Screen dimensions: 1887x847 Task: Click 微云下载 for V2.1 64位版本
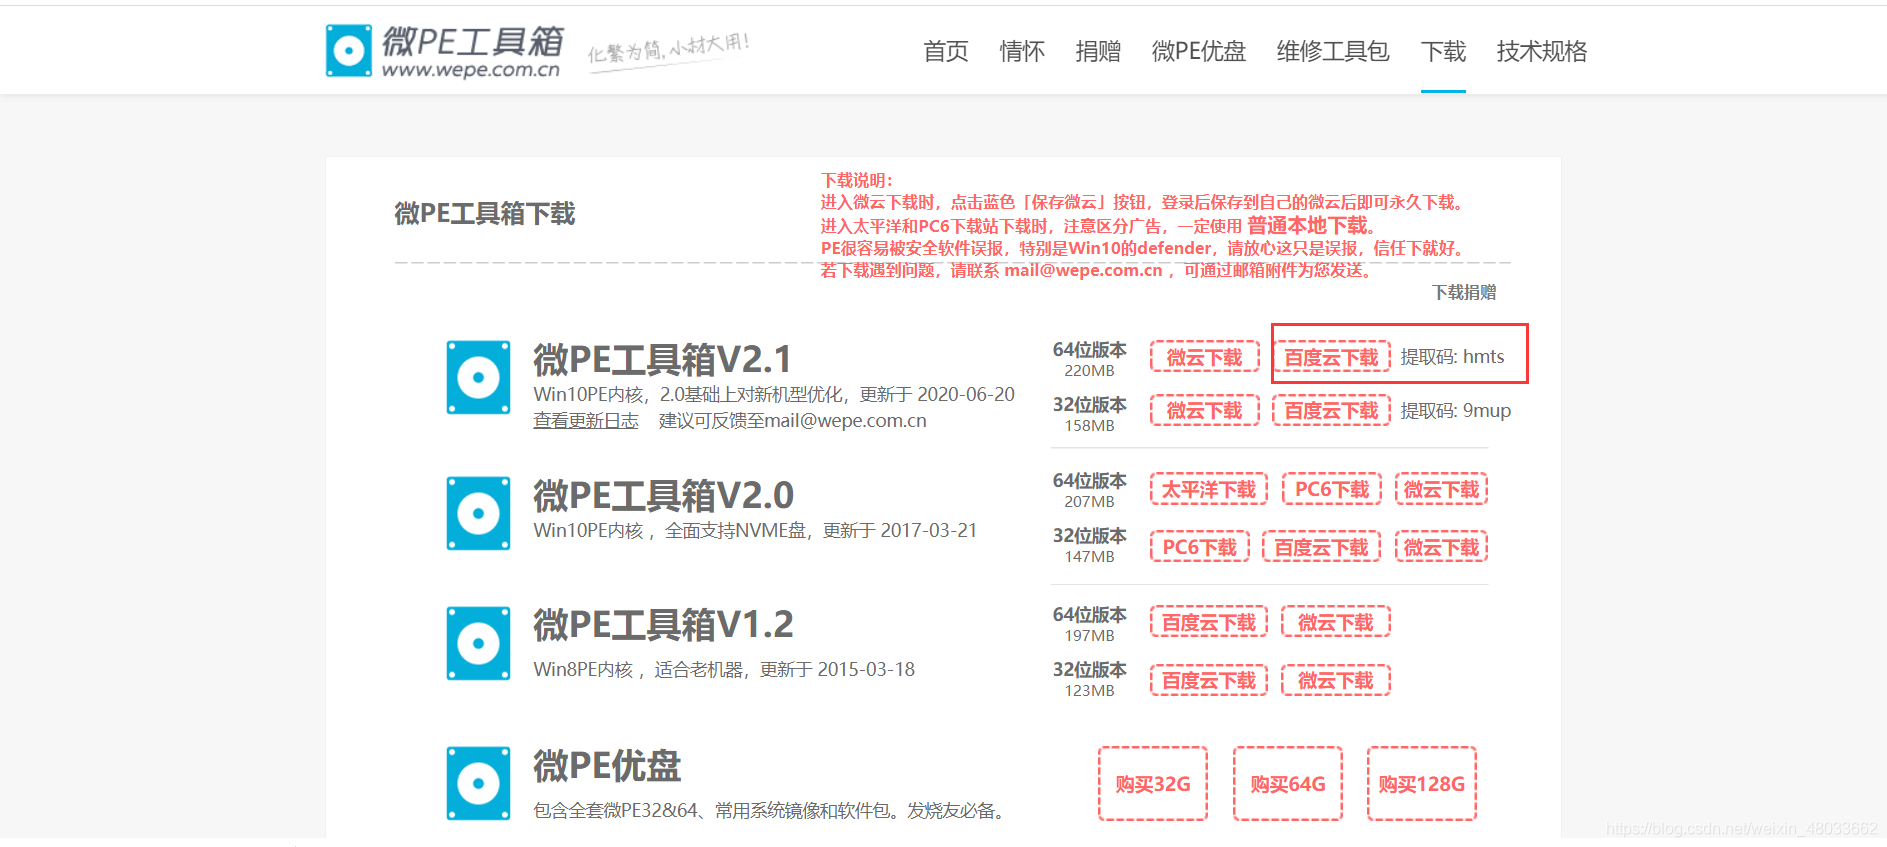(1204, 356)
